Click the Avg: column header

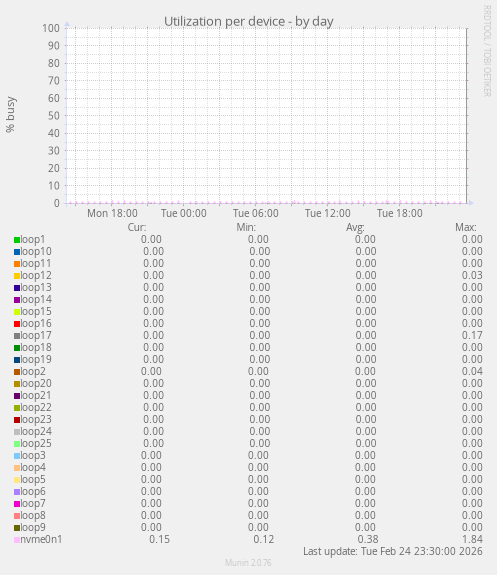click(x=355, y=228)
